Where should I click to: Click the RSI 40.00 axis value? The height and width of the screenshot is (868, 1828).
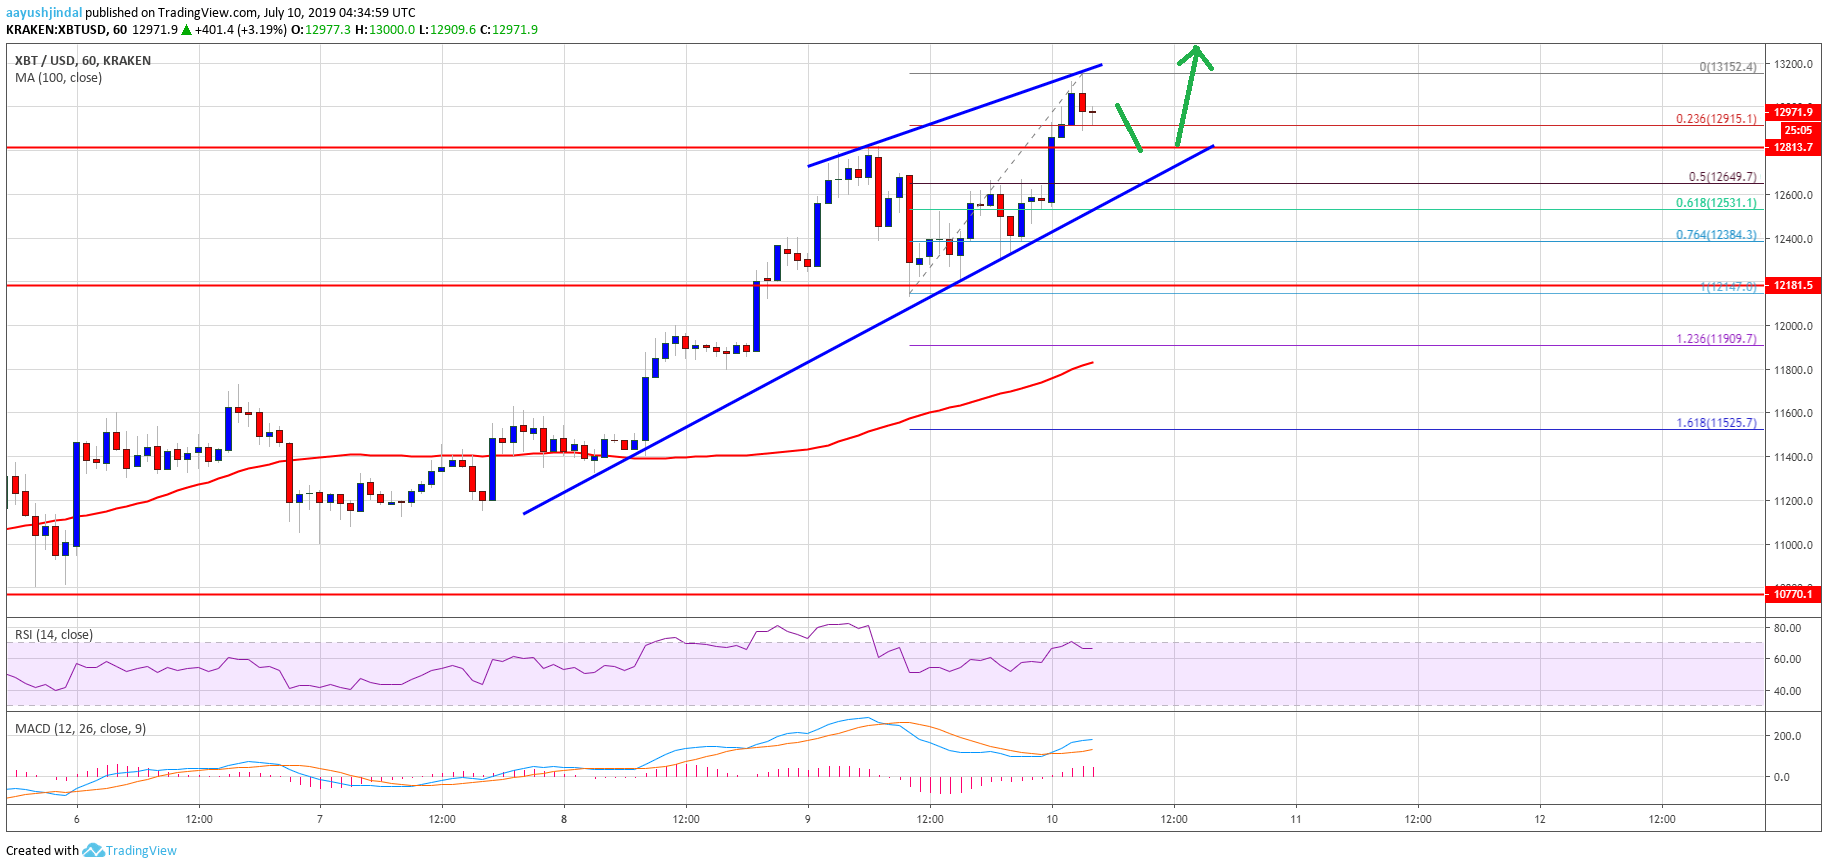pyautogui.click(x=1788, y=691)
